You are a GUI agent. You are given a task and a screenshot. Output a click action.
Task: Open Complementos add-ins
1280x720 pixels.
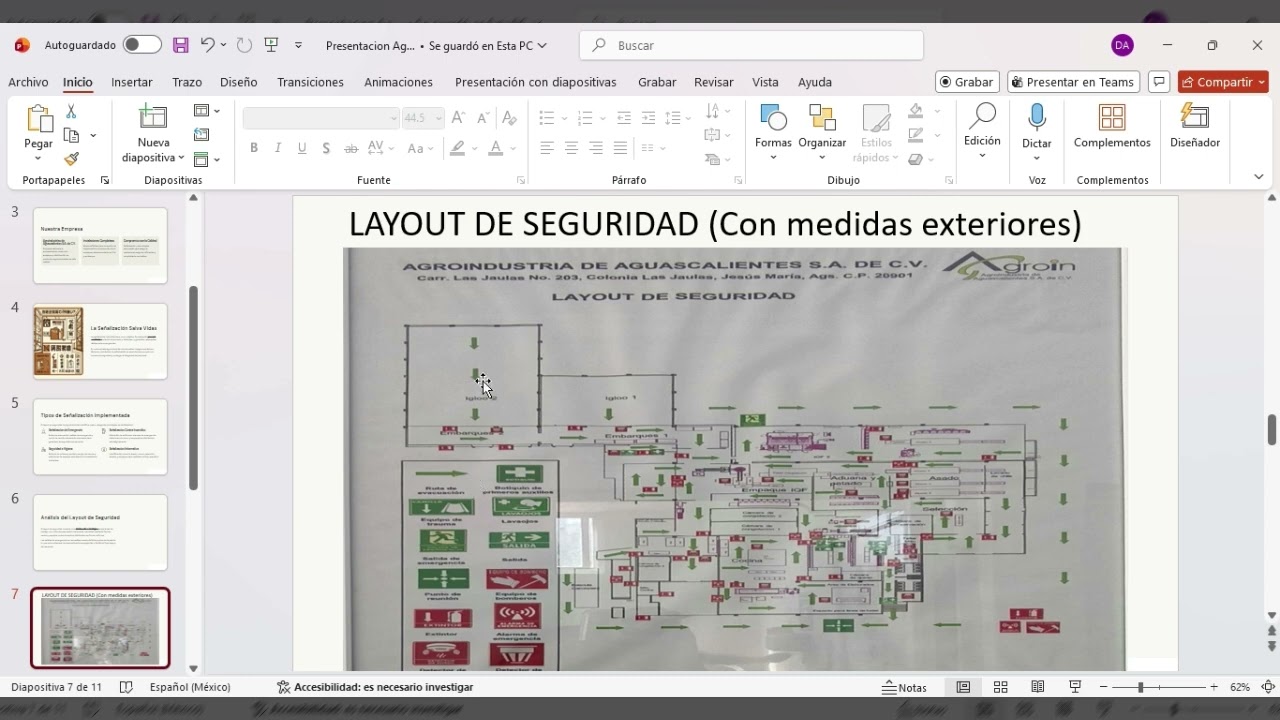tap(1112, 126)
